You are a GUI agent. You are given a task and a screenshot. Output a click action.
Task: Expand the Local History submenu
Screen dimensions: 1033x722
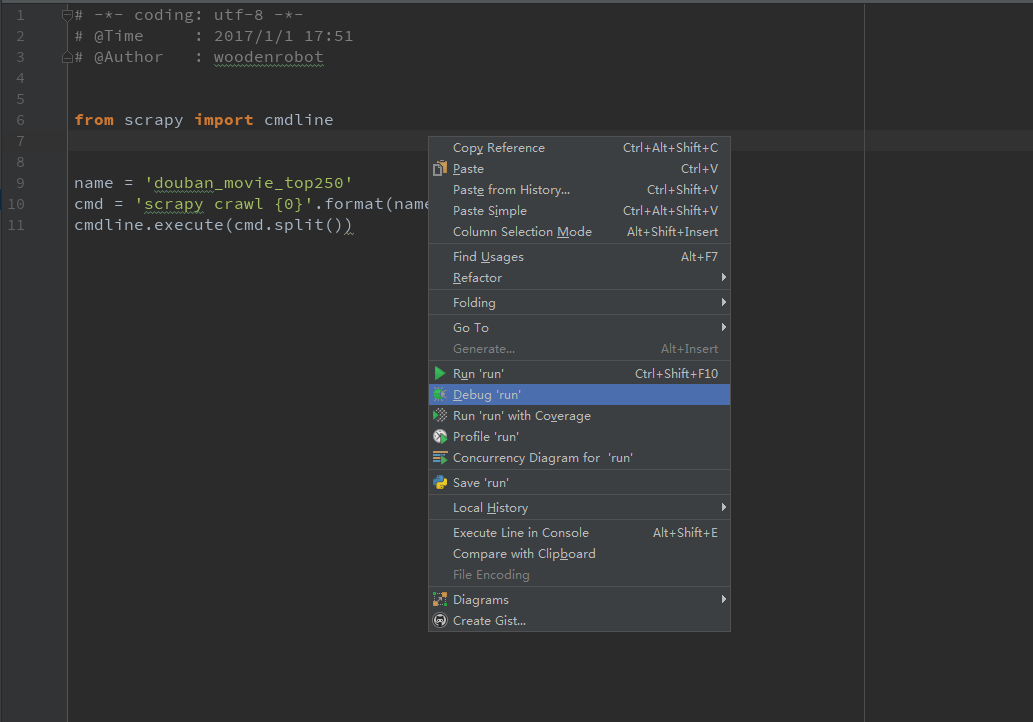[723, 508]
